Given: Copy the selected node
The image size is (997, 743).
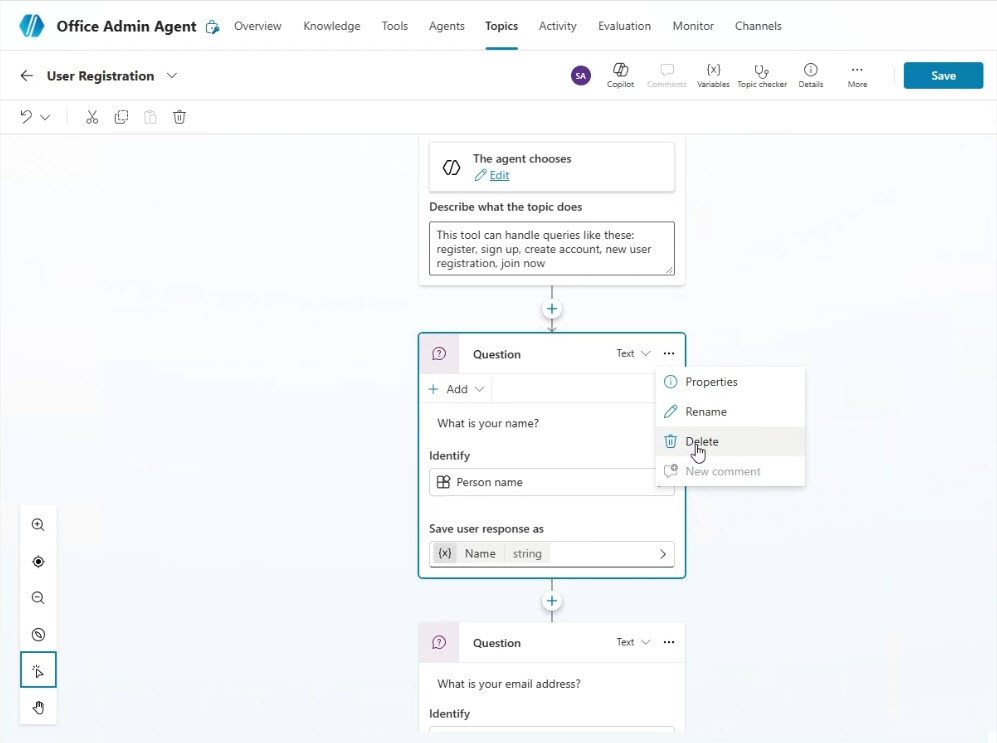Looking at the screenshot, I should point(121,117).
